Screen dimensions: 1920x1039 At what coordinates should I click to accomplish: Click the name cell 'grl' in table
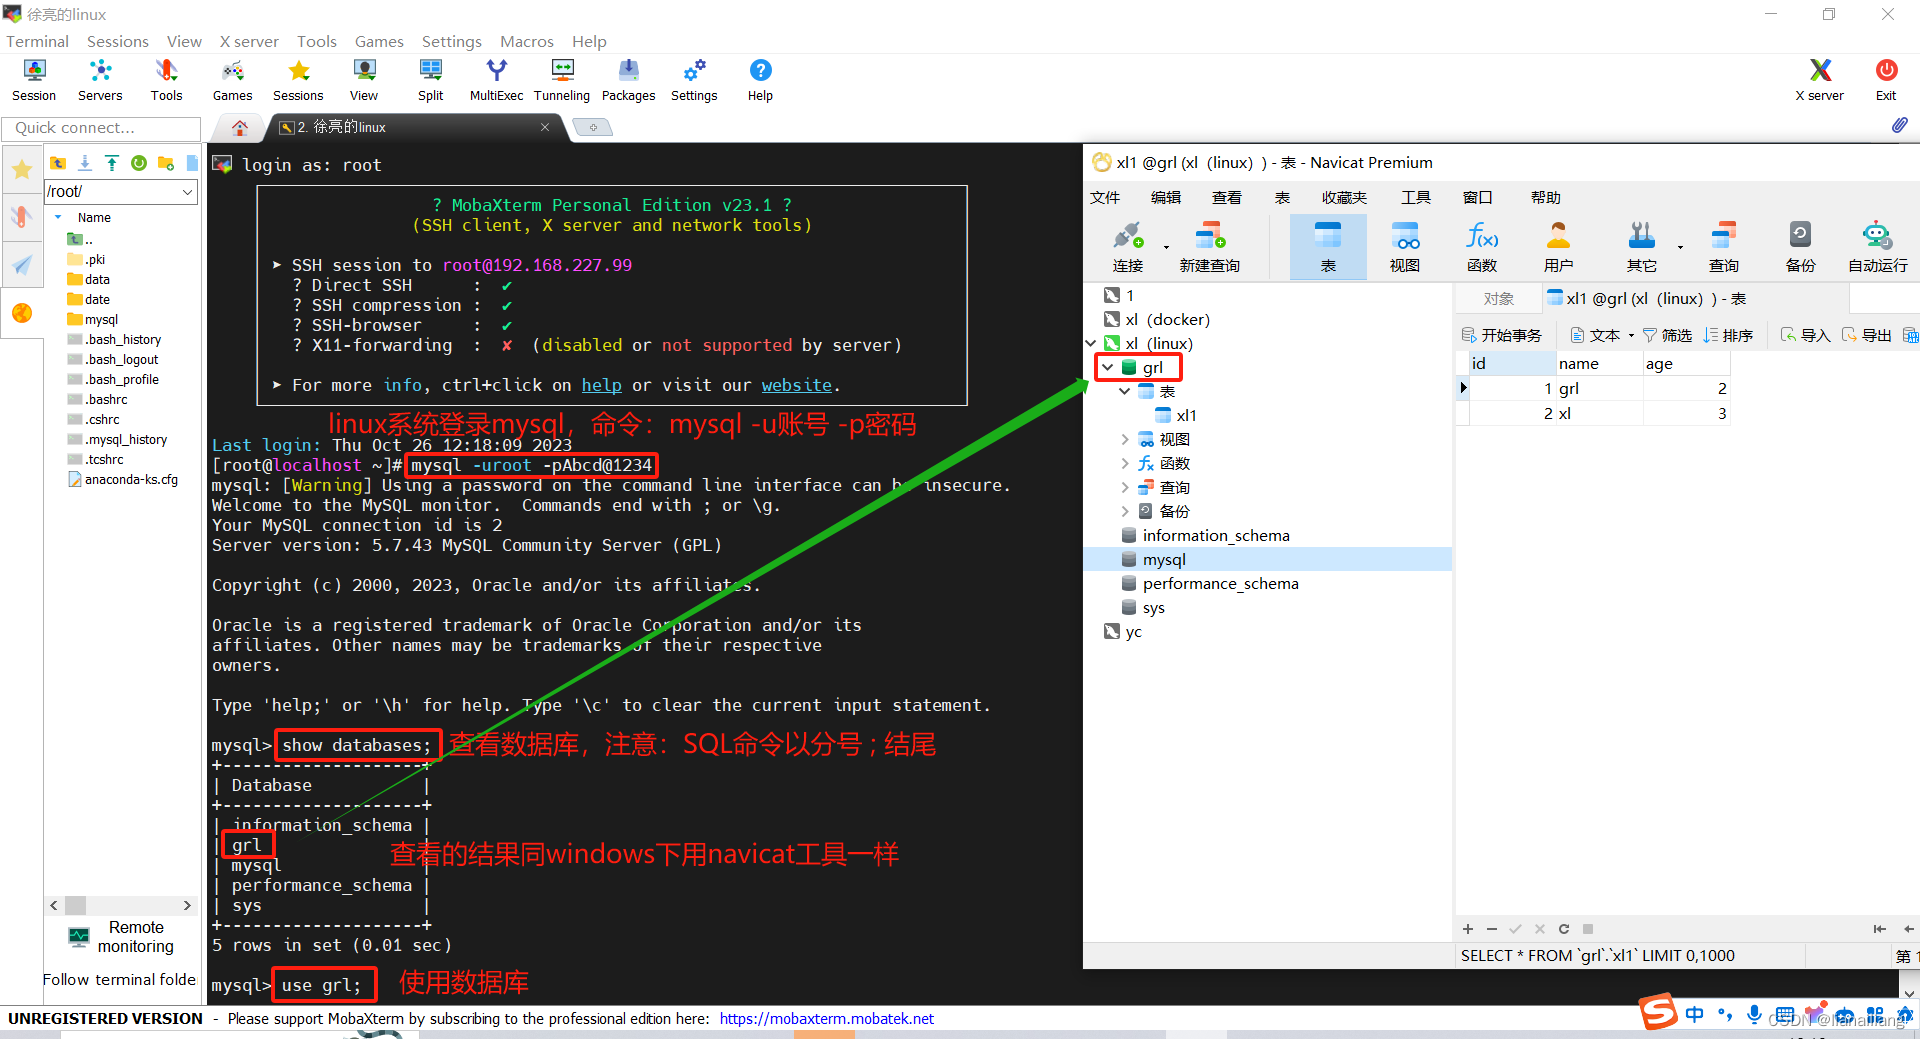(x=1598, y=388)
